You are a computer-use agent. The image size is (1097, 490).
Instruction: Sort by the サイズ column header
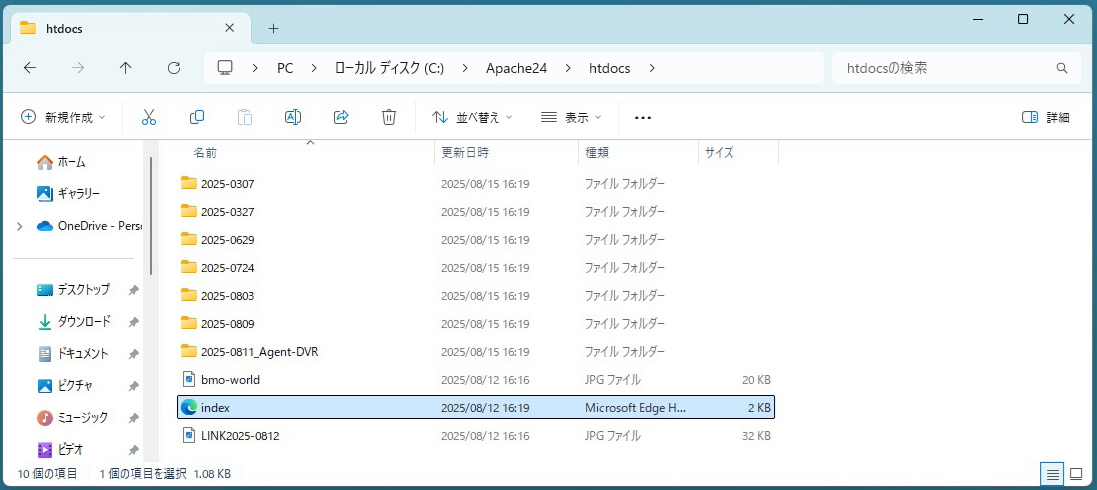pos(719,153)
